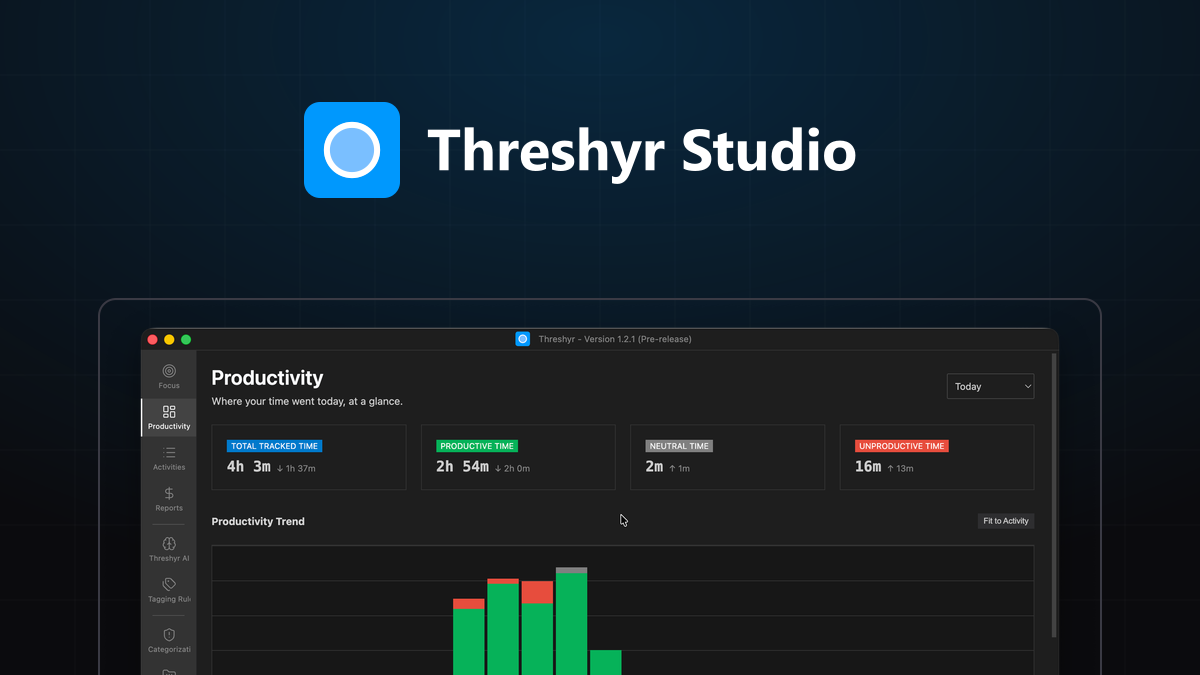Screen dimensions: 1200x675
Task: Click the "2h 0m" change indicator
Action: (512, 468)
